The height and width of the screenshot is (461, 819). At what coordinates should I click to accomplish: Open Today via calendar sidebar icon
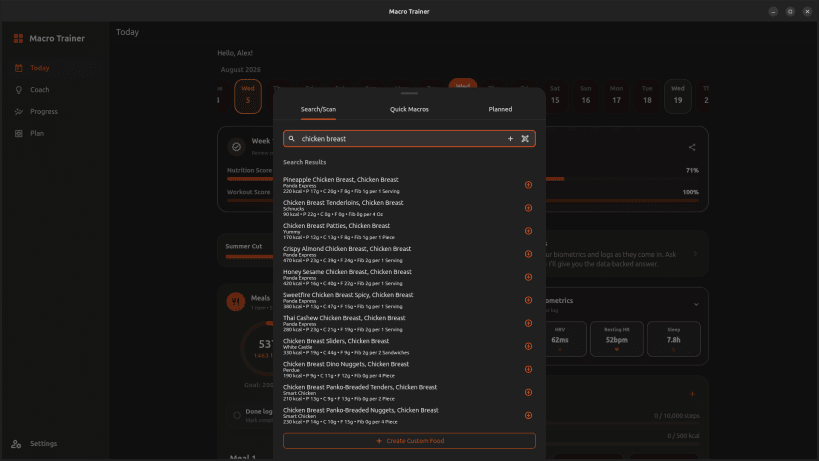click(x=19, y=68)
